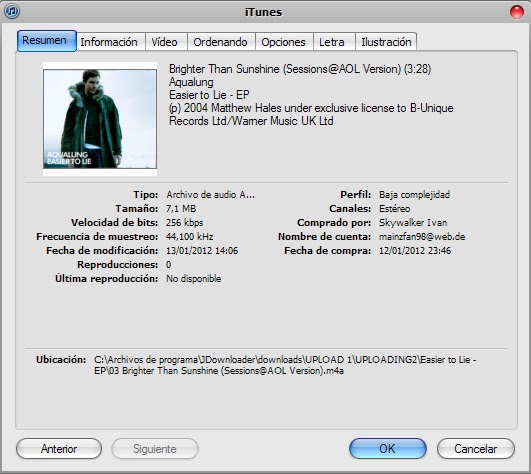Click the Reproducciones value '0'

coord(169,264)
